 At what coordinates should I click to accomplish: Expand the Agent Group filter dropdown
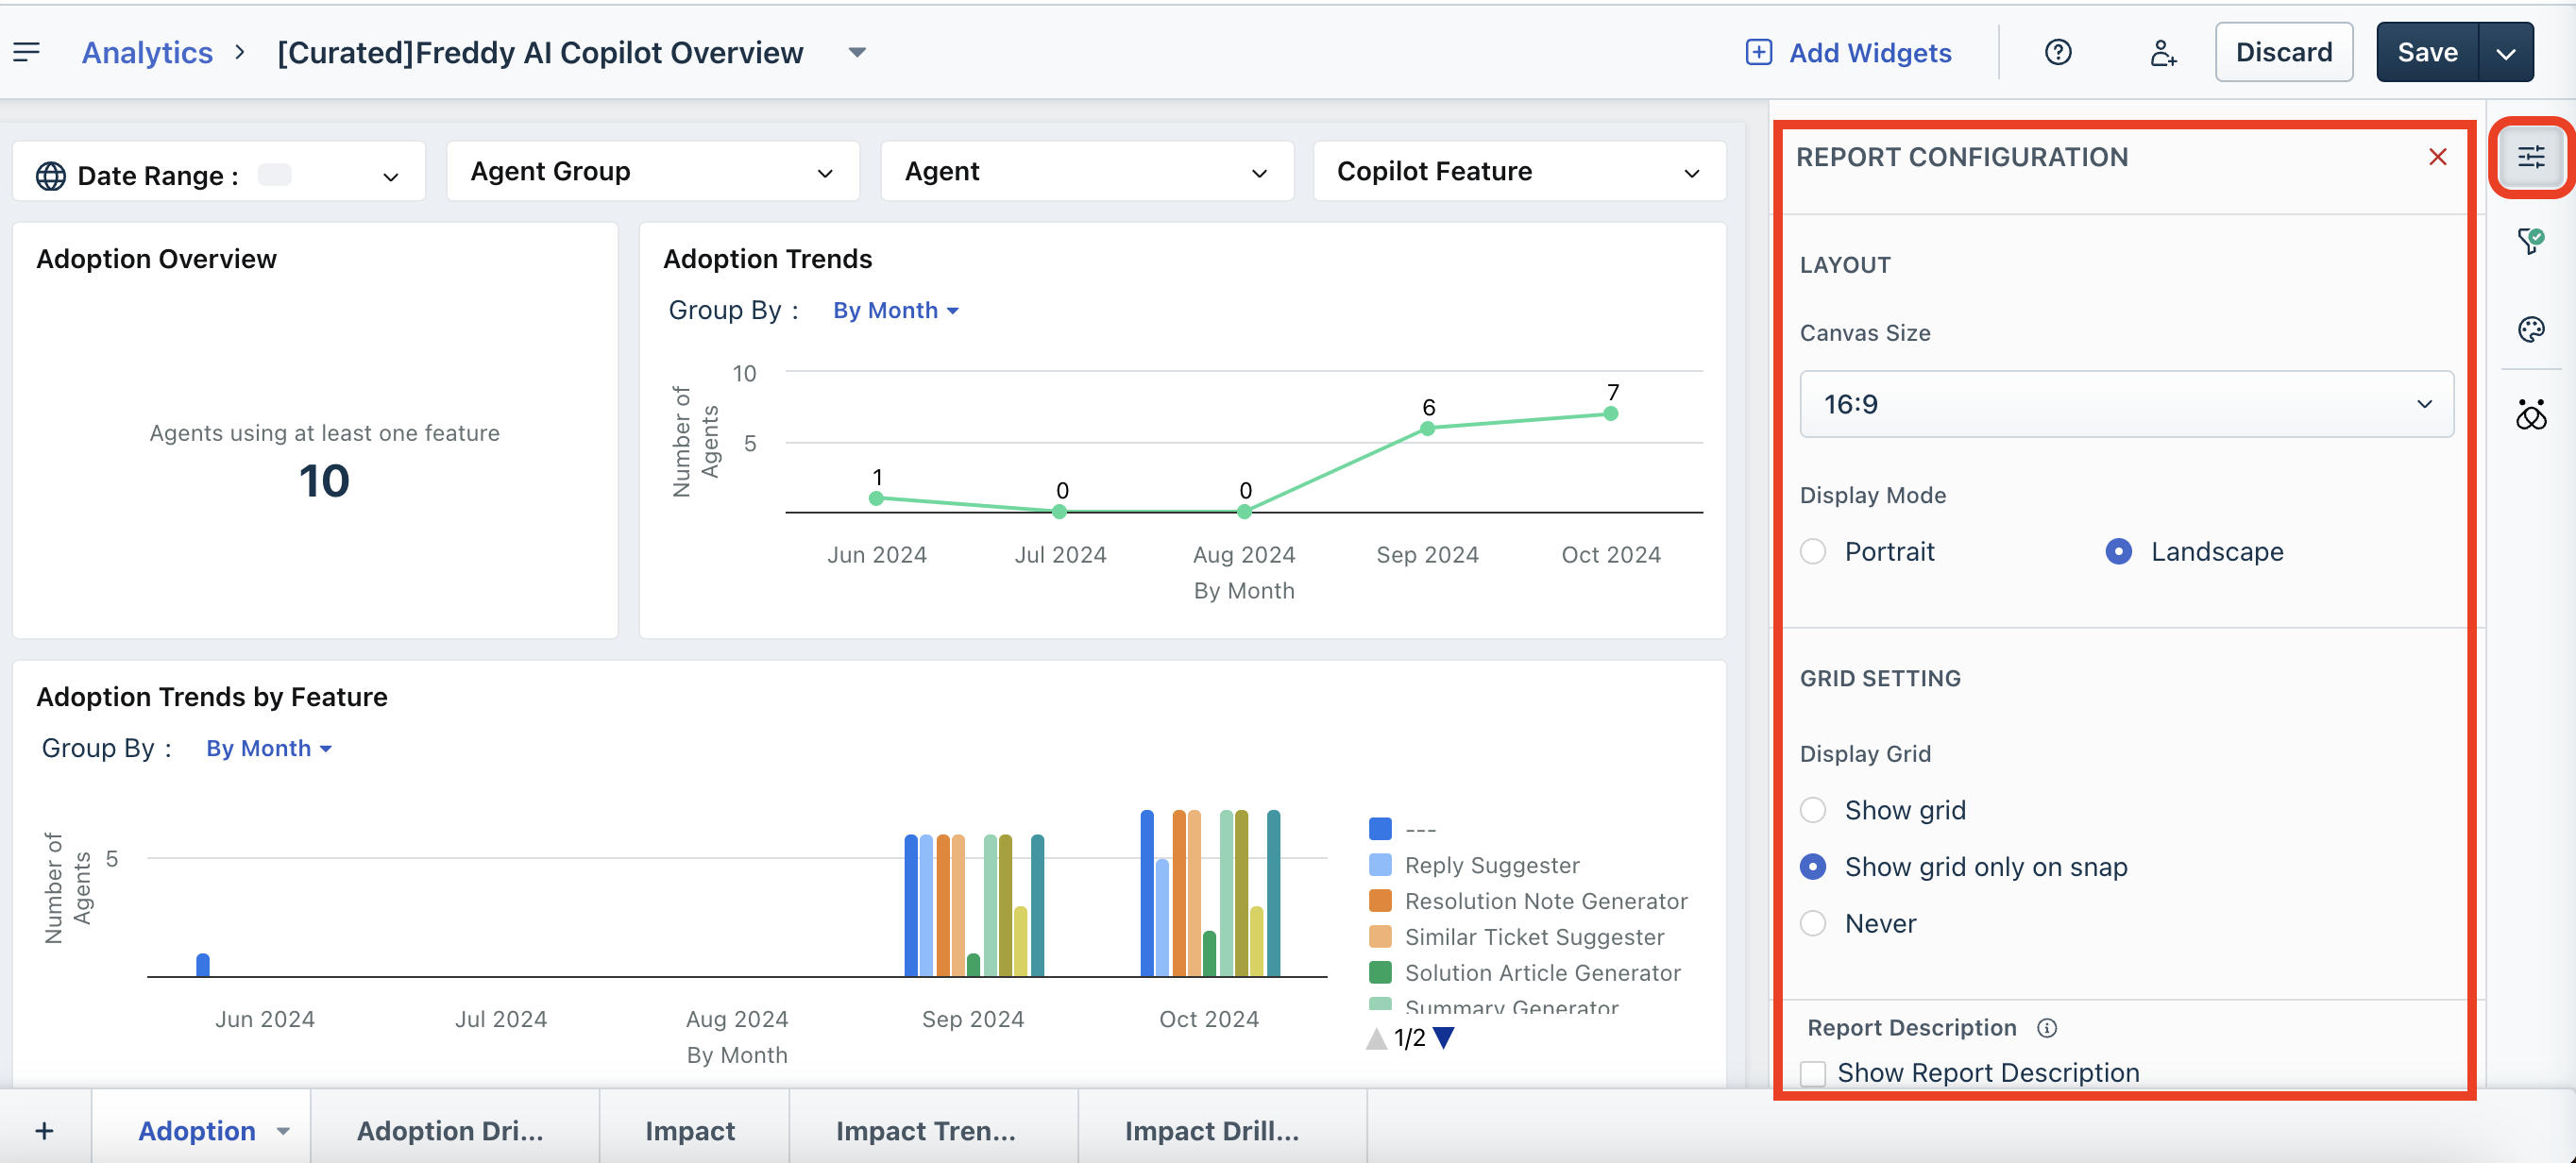coord(652,172)
